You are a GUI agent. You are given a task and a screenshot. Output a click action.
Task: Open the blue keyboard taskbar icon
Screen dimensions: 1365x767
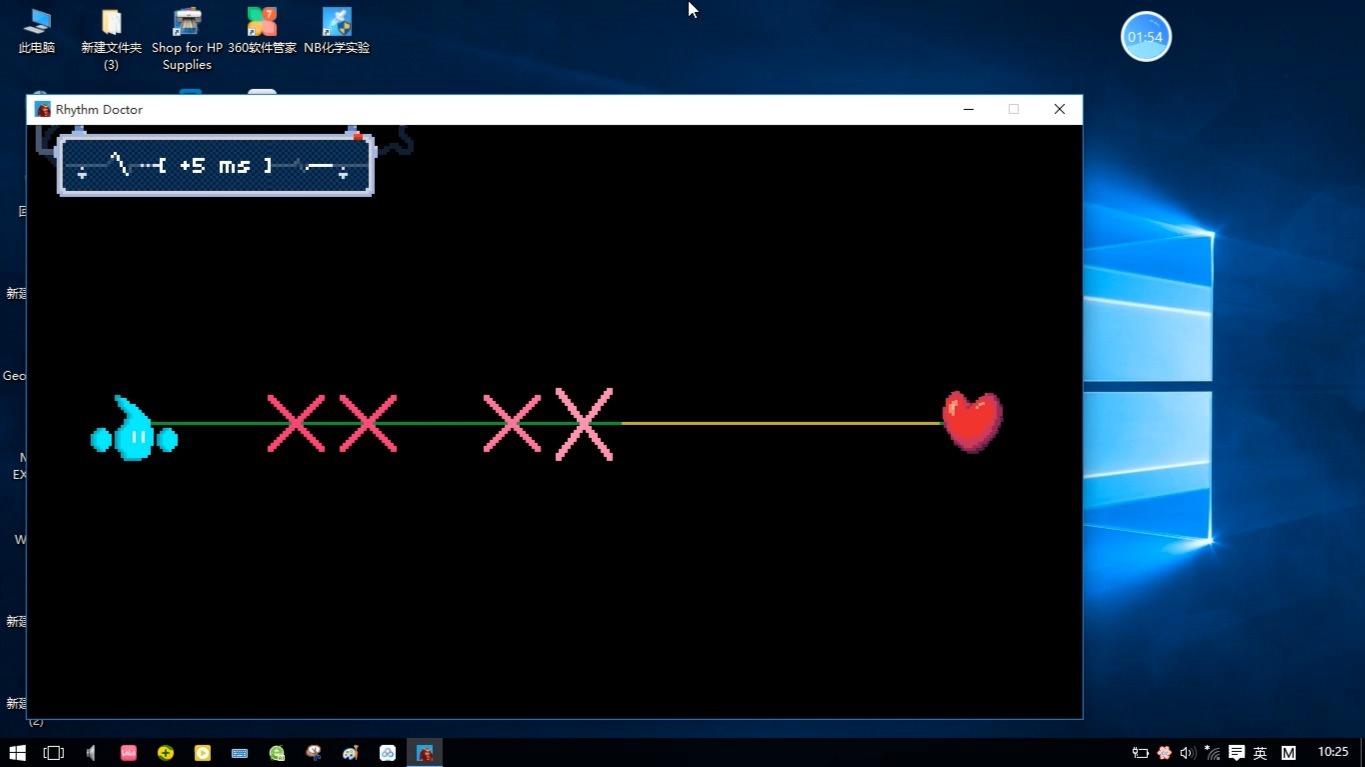click(240, 753)
